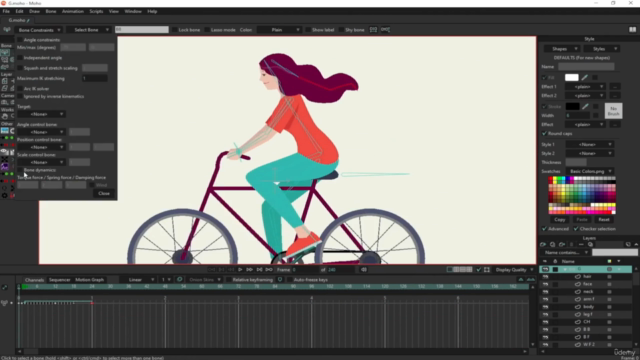Enable the Arc IK solver checkbox
This screenshot has height=360, width=640.
pos(20,89)
